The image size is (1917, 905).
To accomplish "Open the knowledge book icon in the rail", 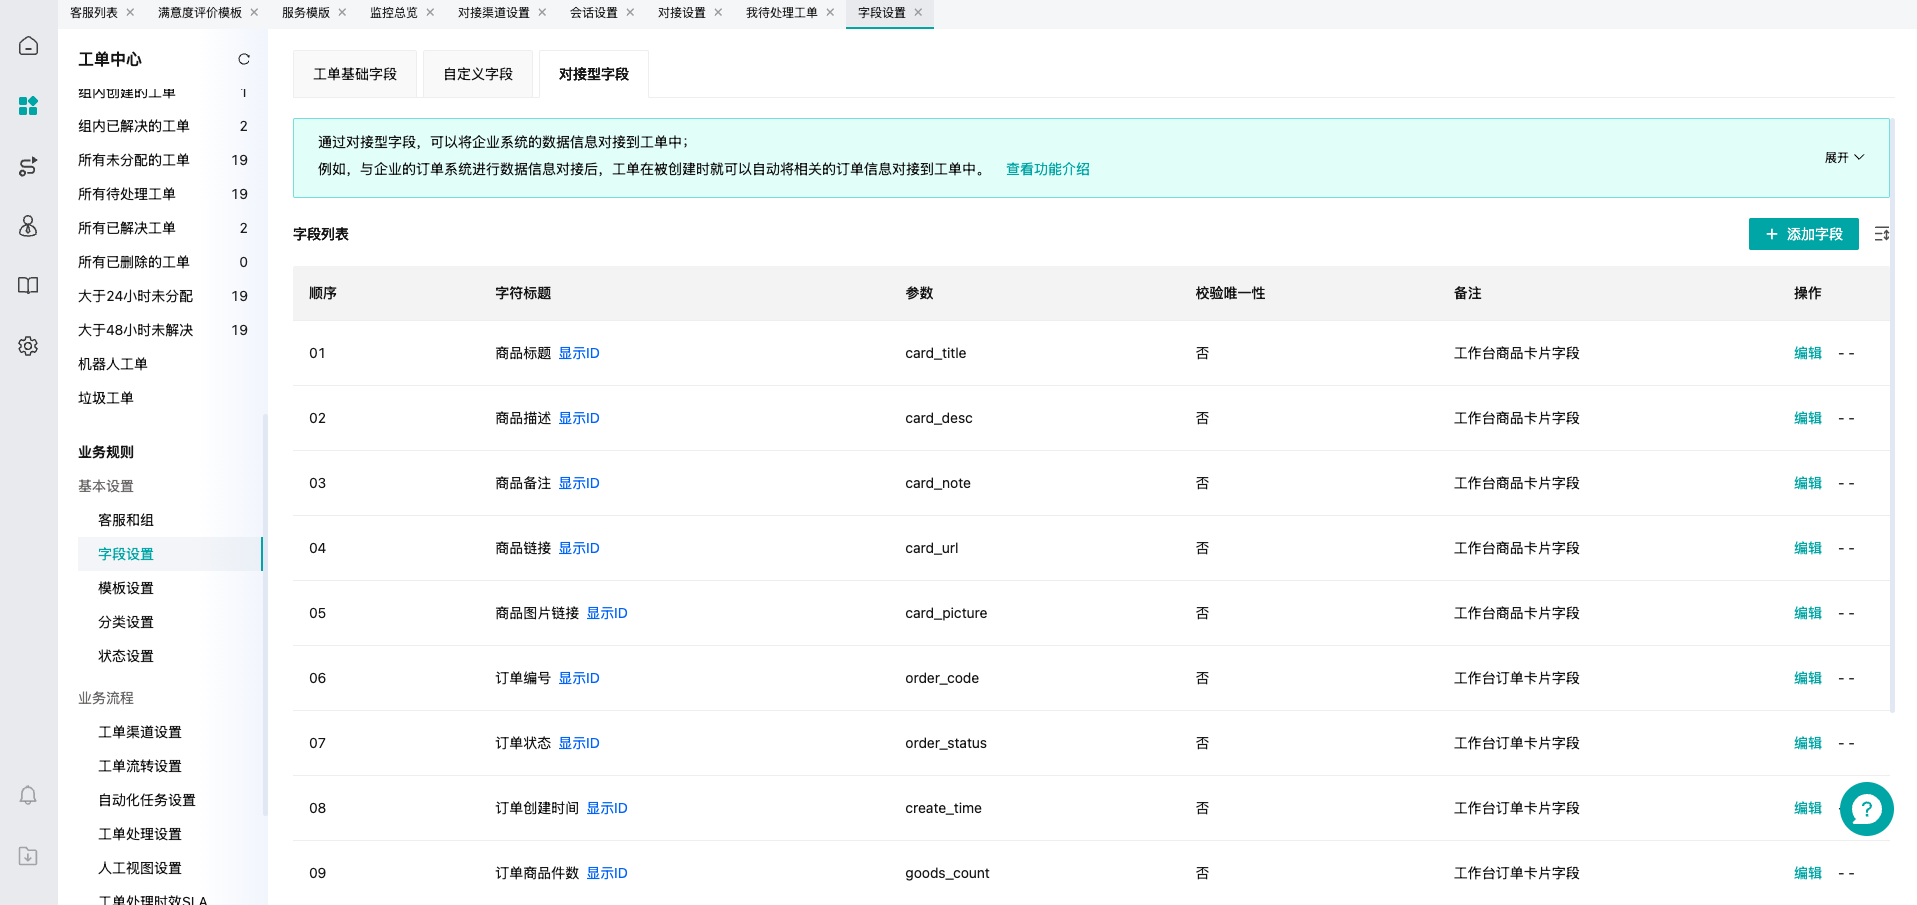I will (28, 286).
